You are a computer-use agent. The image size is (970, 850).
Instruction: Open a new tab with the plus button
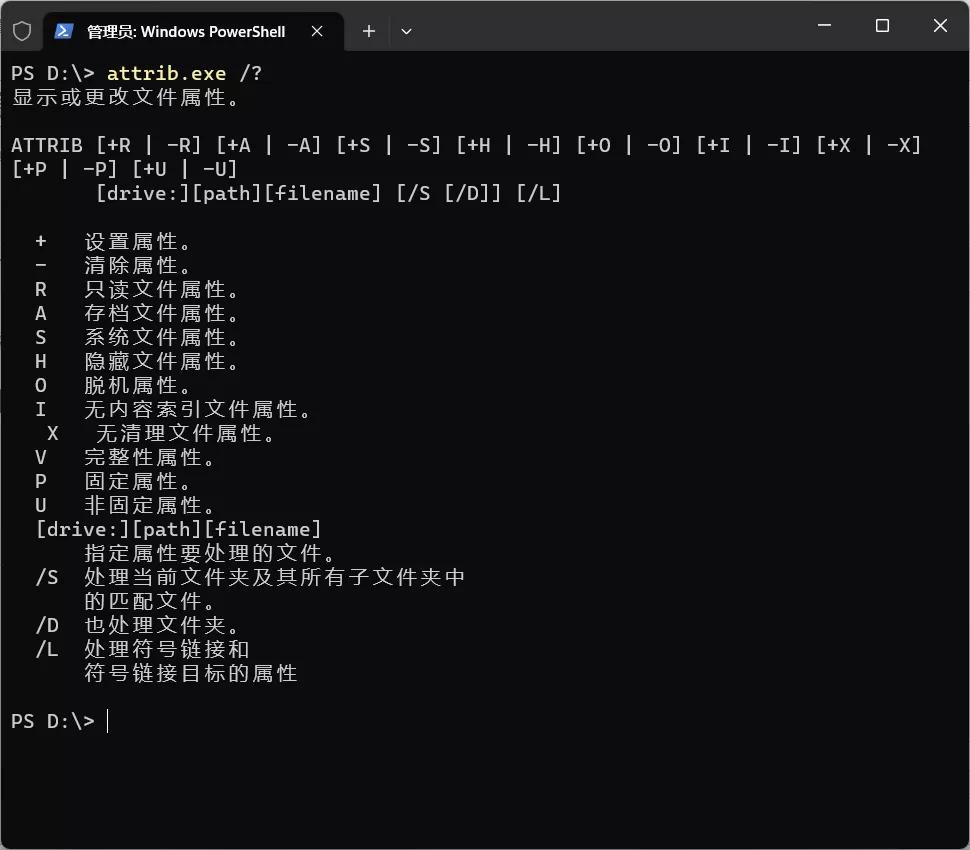[369, 31]
